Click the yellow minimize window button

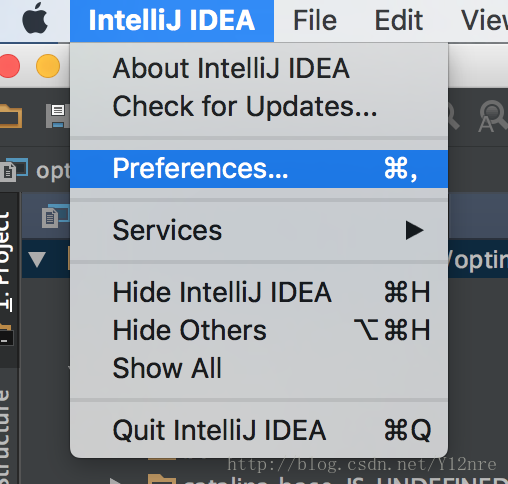(48, 66)
